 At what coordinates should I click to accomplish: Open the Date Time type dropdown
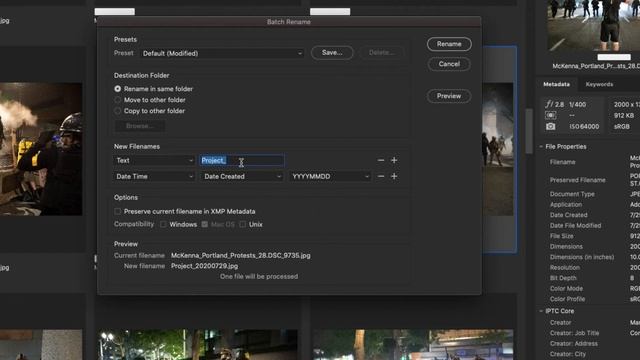pos(154,176)
